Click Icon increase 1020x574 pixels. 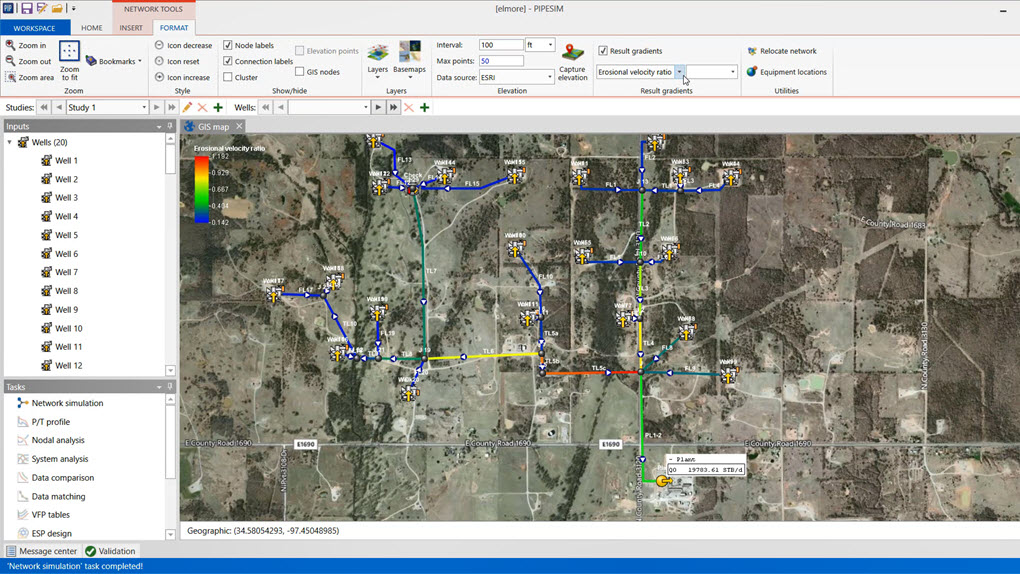tap(182, 77)
